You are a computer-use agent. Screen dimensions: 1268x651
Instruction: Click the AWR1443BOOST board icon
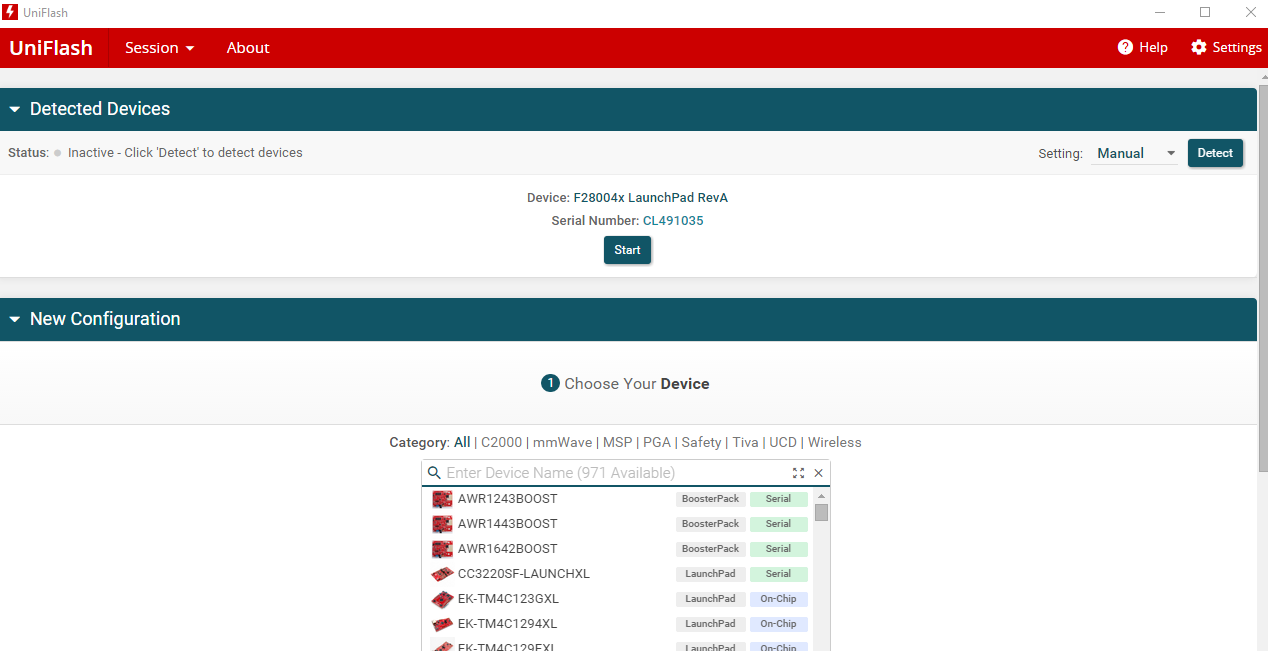442,524
